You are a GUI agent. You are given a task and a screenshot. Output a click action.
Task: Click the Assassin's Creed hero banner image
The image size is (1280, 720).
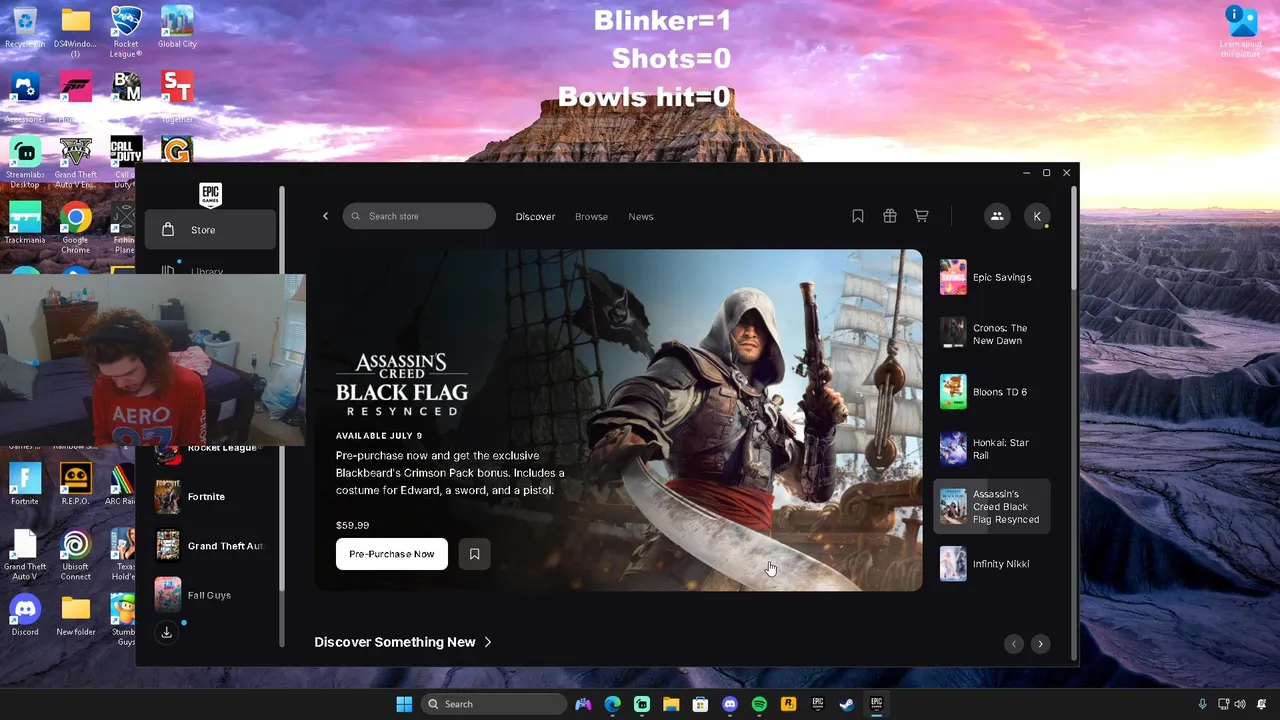click(618, 420)
